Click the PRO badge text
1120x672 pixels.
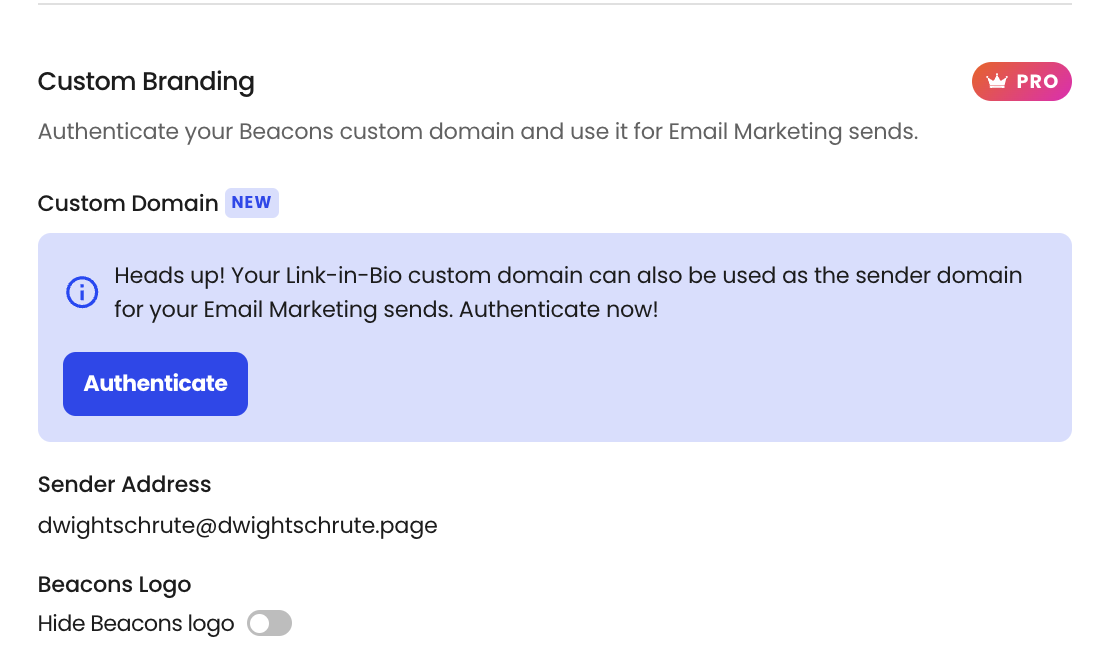(x=1037, y=81)
